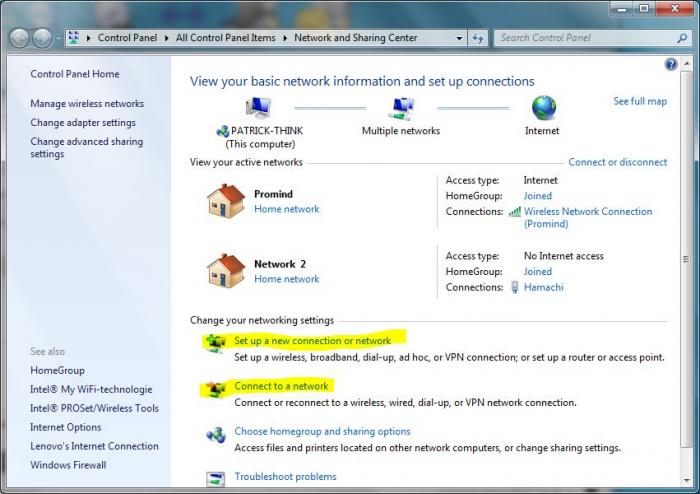
Task: Click the Refresh button beside address bar
Action: (x=478, y=38)
